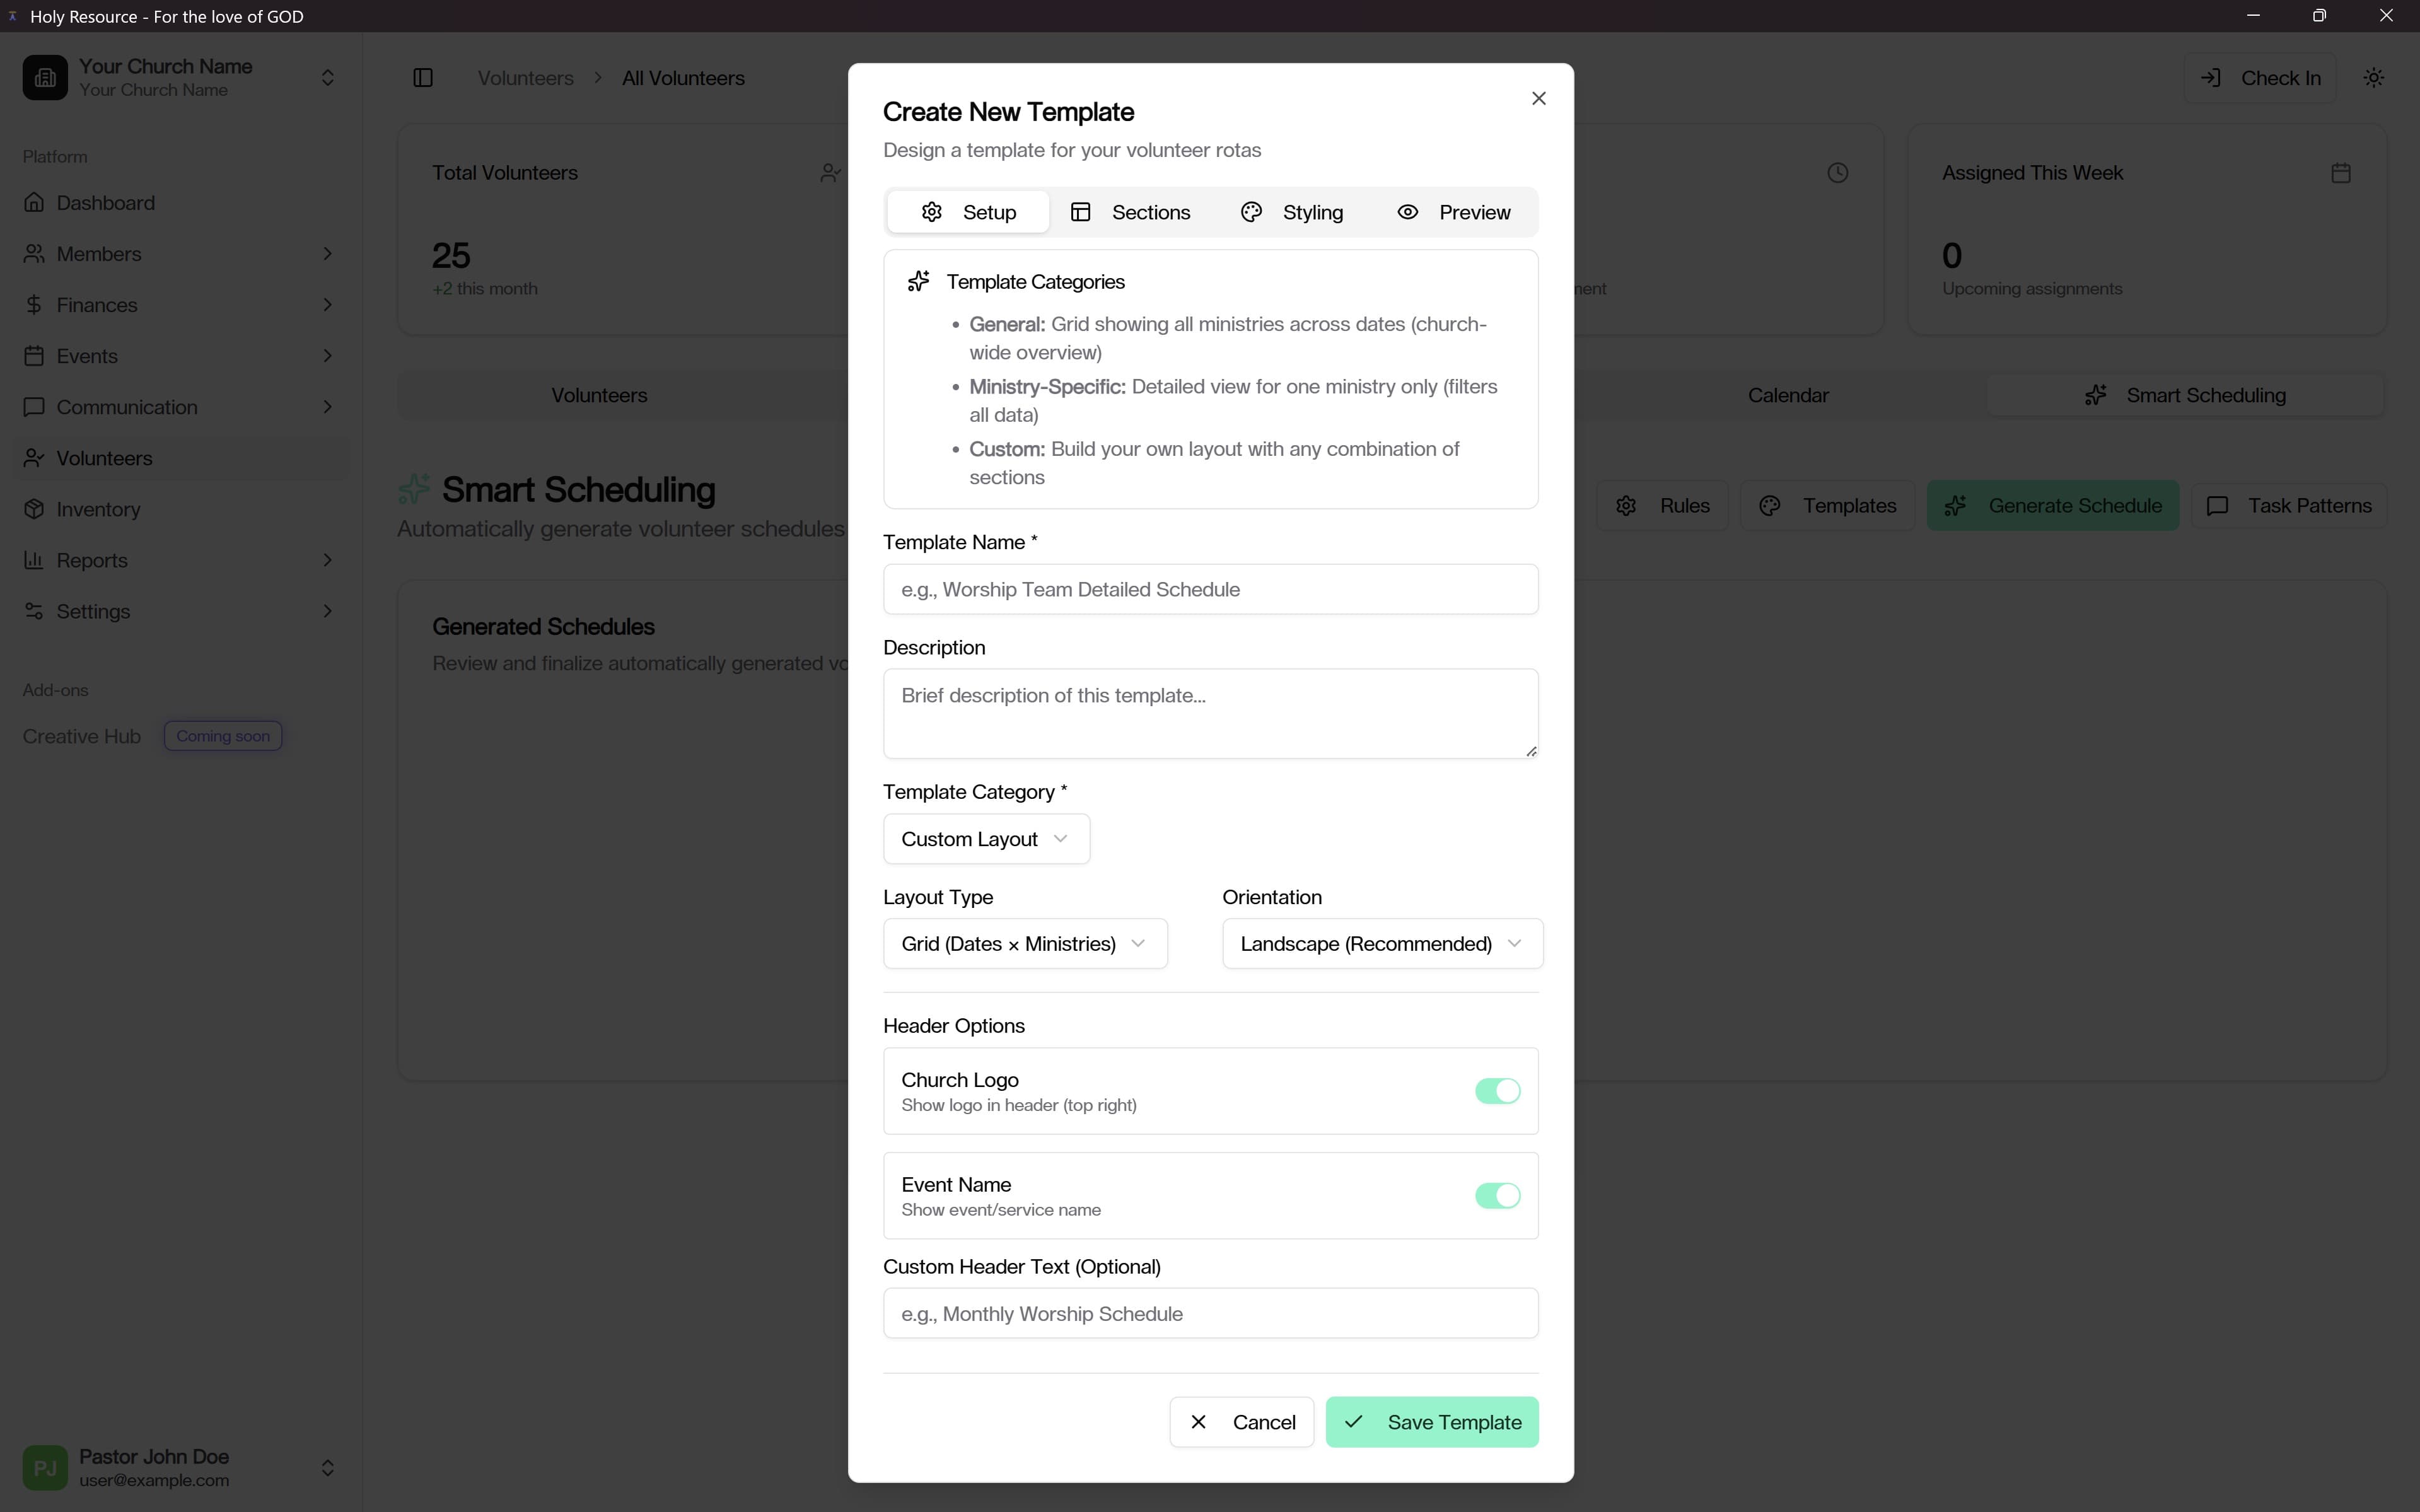Image resolution: width=2420 pixels, height=1512 pixels.
Task: Open Inventory in the sidebar
Action: (x=180, y=509)
